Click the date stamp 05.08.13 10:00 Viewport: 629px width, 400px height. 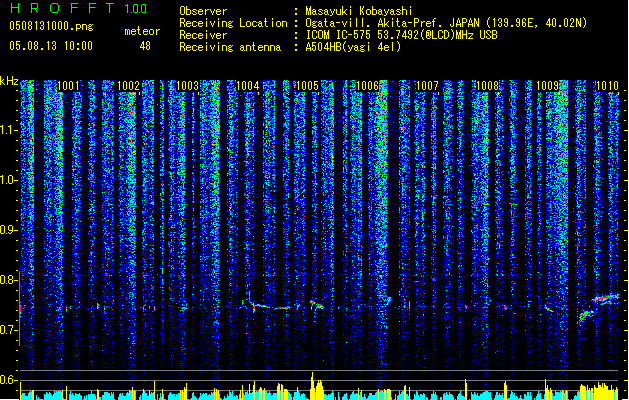click(x=51, y=46)
